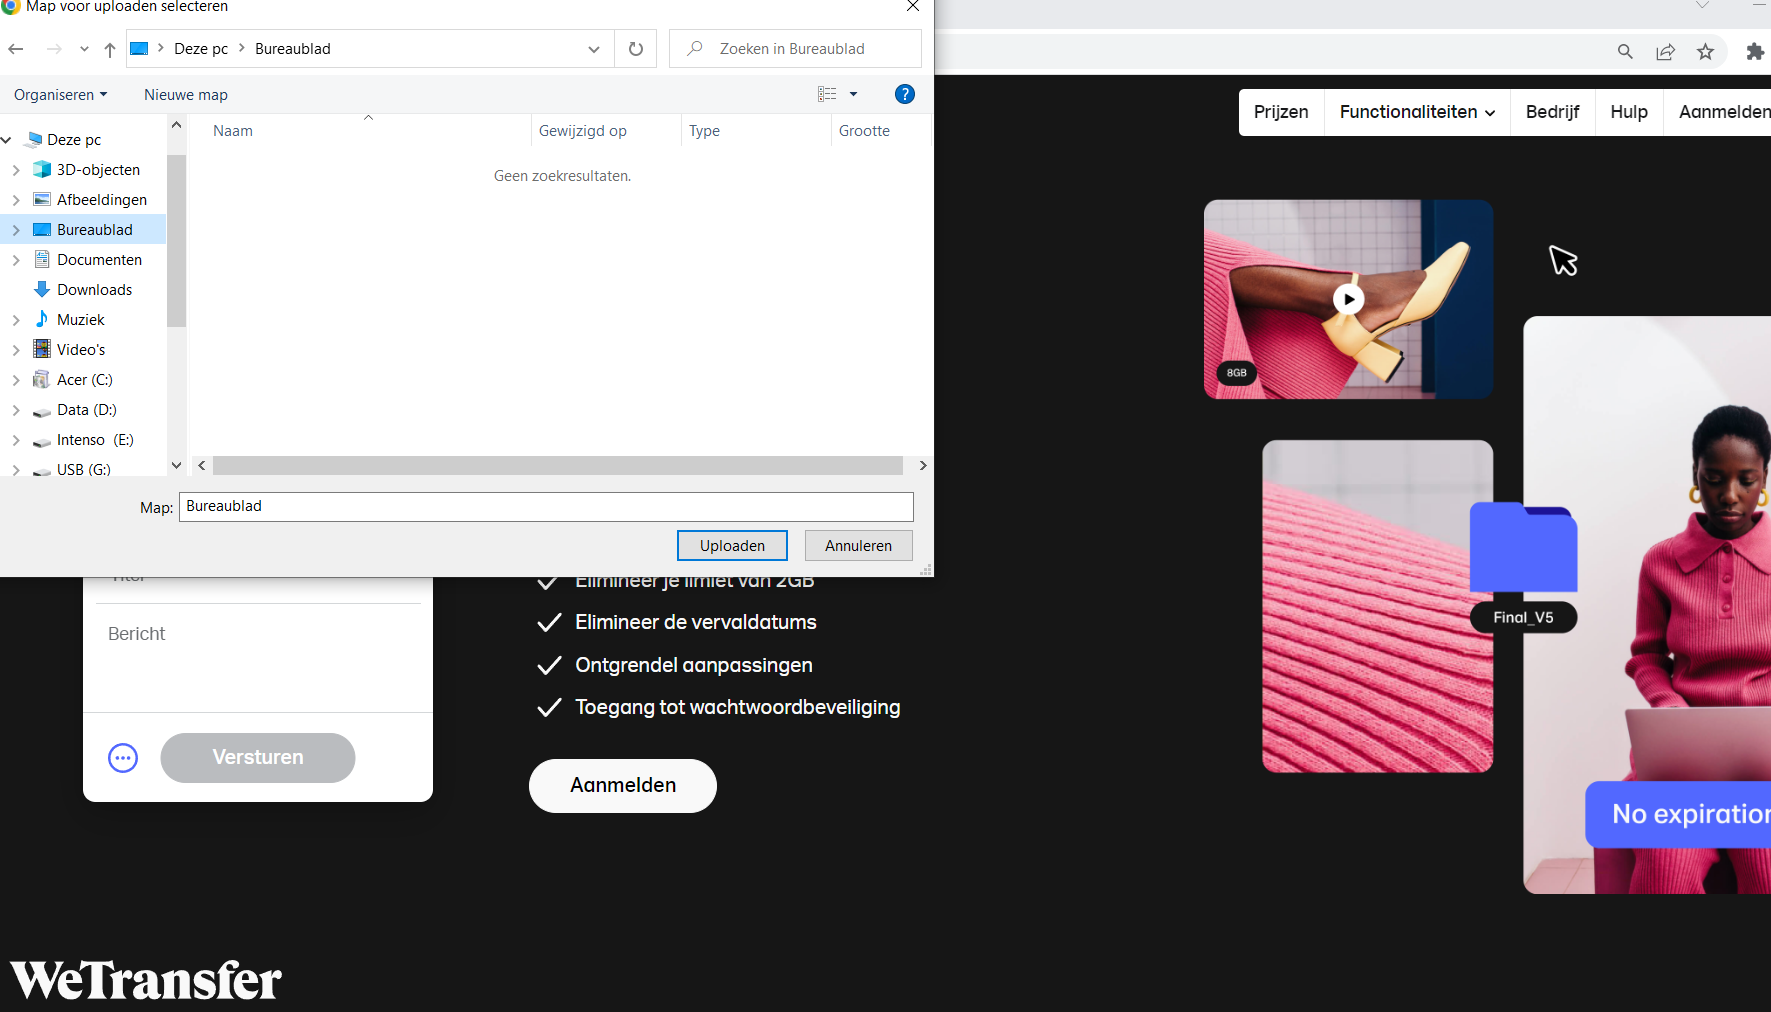Viewport: 1771px width, 1012px height.
Task: Select Downloads in the folder tree
Action: point(94,290)
